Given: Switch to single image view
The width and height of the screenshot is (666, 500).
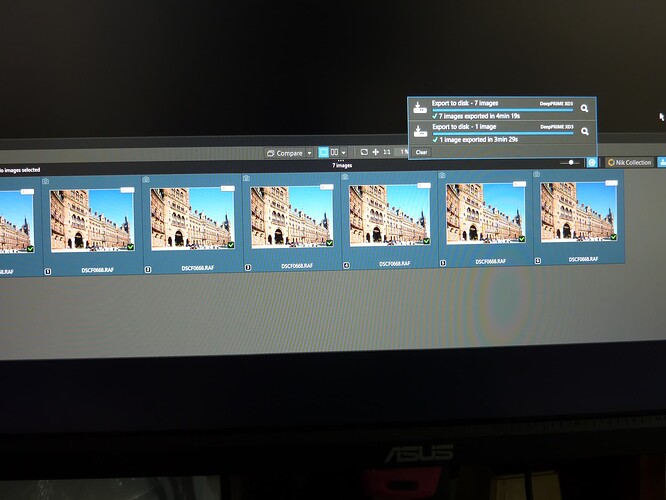Looking at the screenshot, I should coord(324,152).
